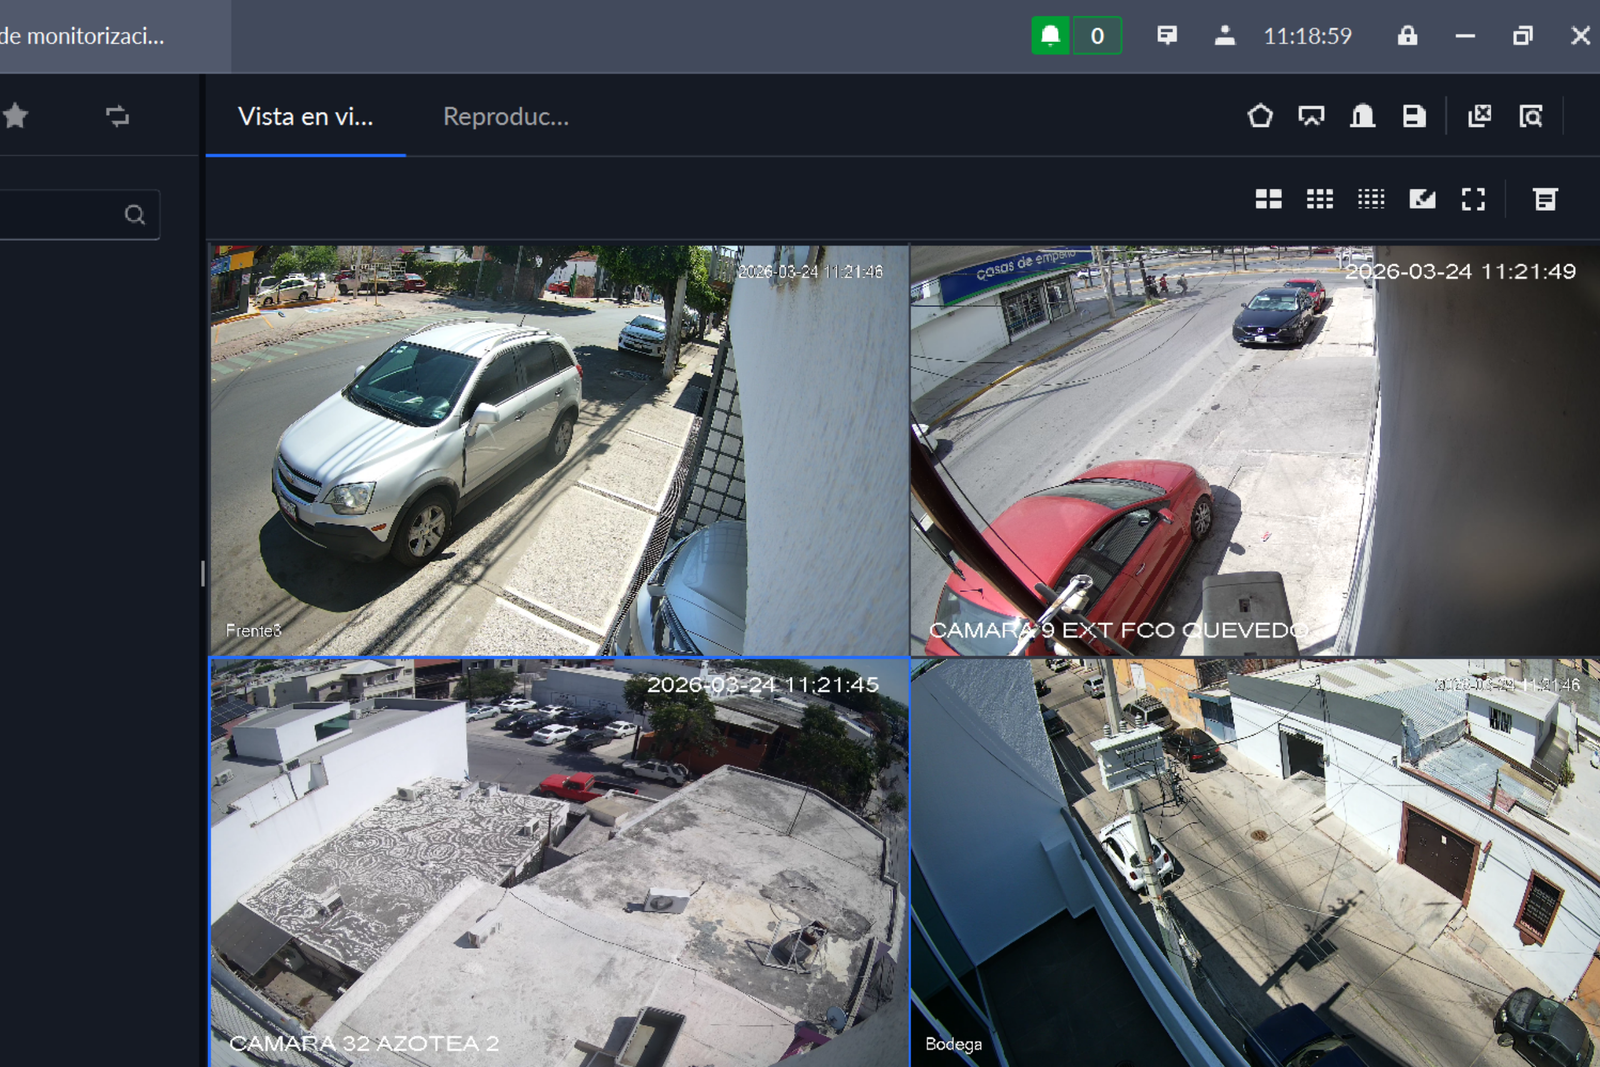Image resolution: width=1600 pixels, height=1067 pixels.
Task: Click the search field in left panel
Action: click(x=60, y=214)
